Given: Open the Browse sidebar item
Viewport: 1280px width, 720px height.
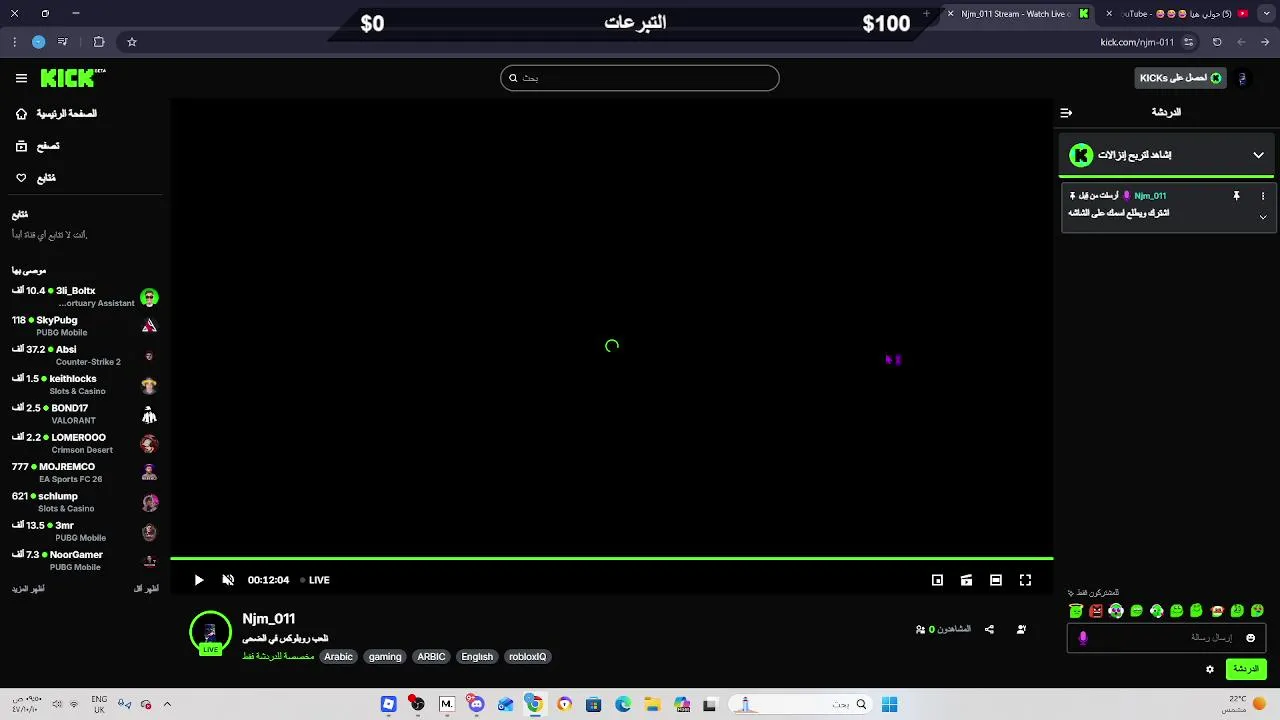Looking at the screenshot, I should coord(38,146).
